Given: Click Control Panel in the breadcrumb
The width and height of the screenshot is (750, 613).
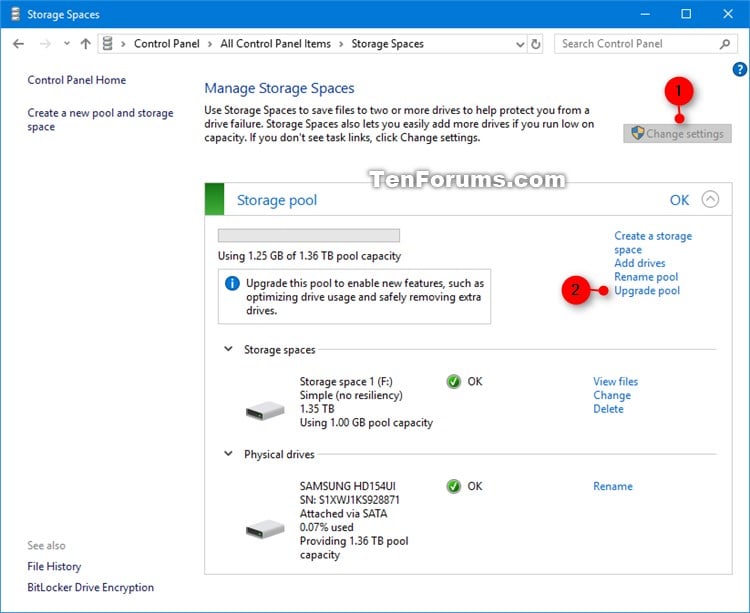Looking at the screenshot, I should [166, 44].
